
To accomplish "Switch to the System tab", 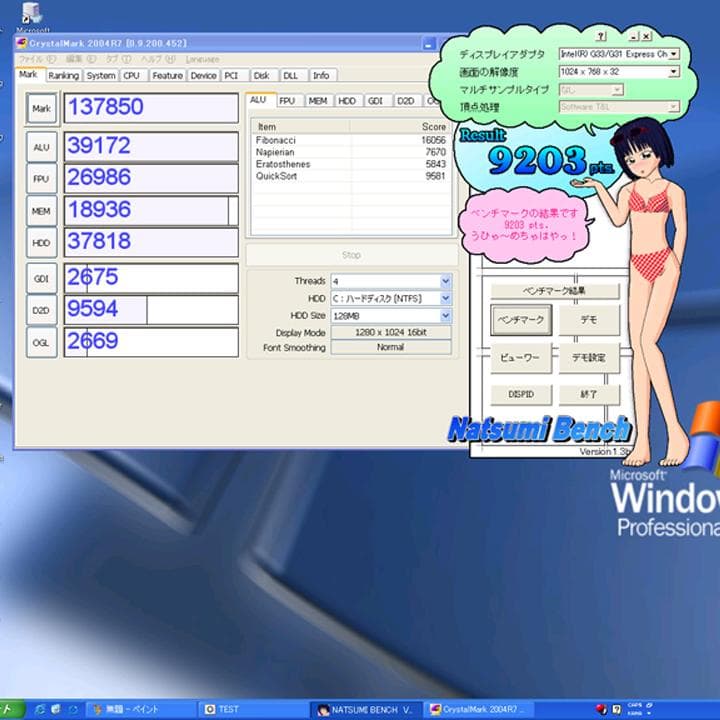I will (101, 75).
